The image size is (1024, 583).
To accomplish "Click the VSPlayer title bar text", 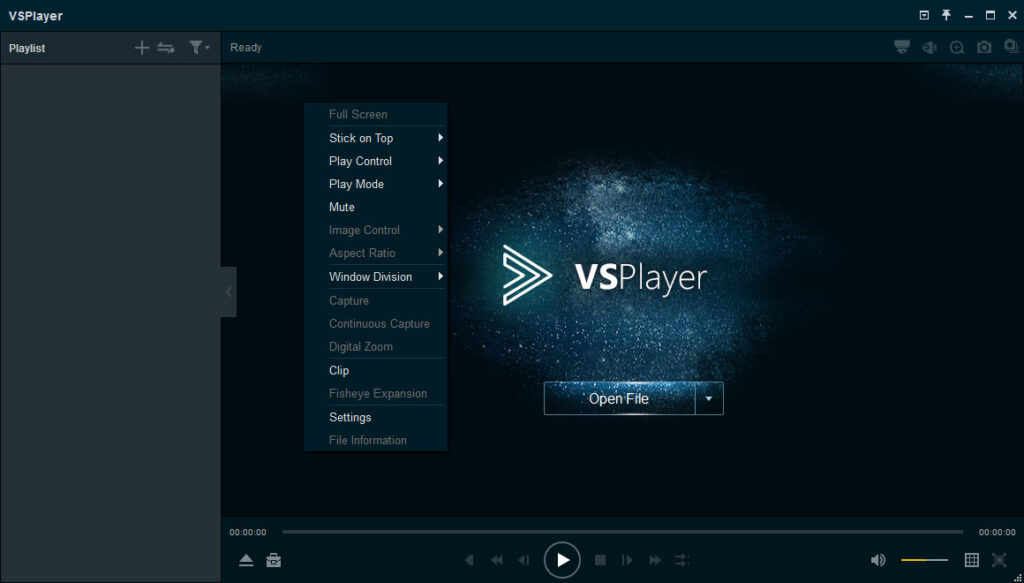I will [35, 16].
